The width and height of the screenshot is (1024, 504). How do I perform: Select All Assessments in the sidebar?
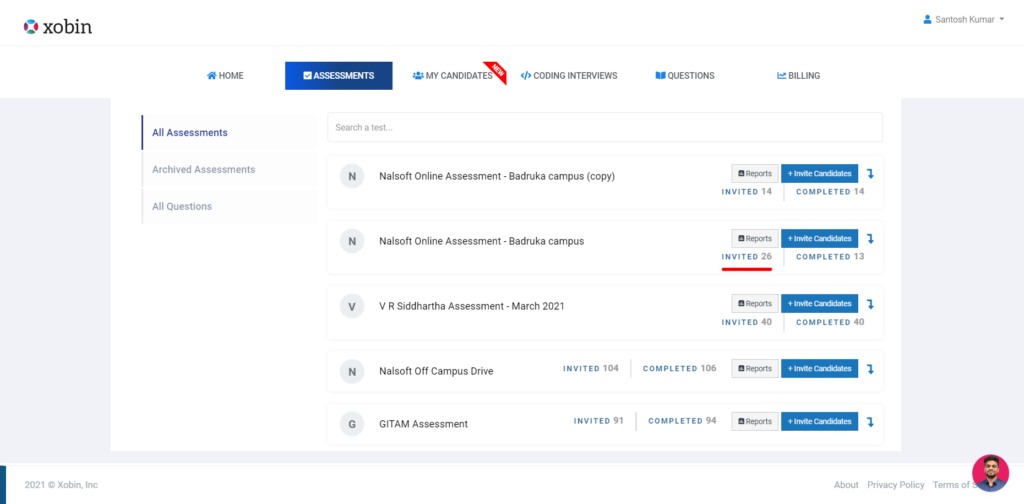229,133
